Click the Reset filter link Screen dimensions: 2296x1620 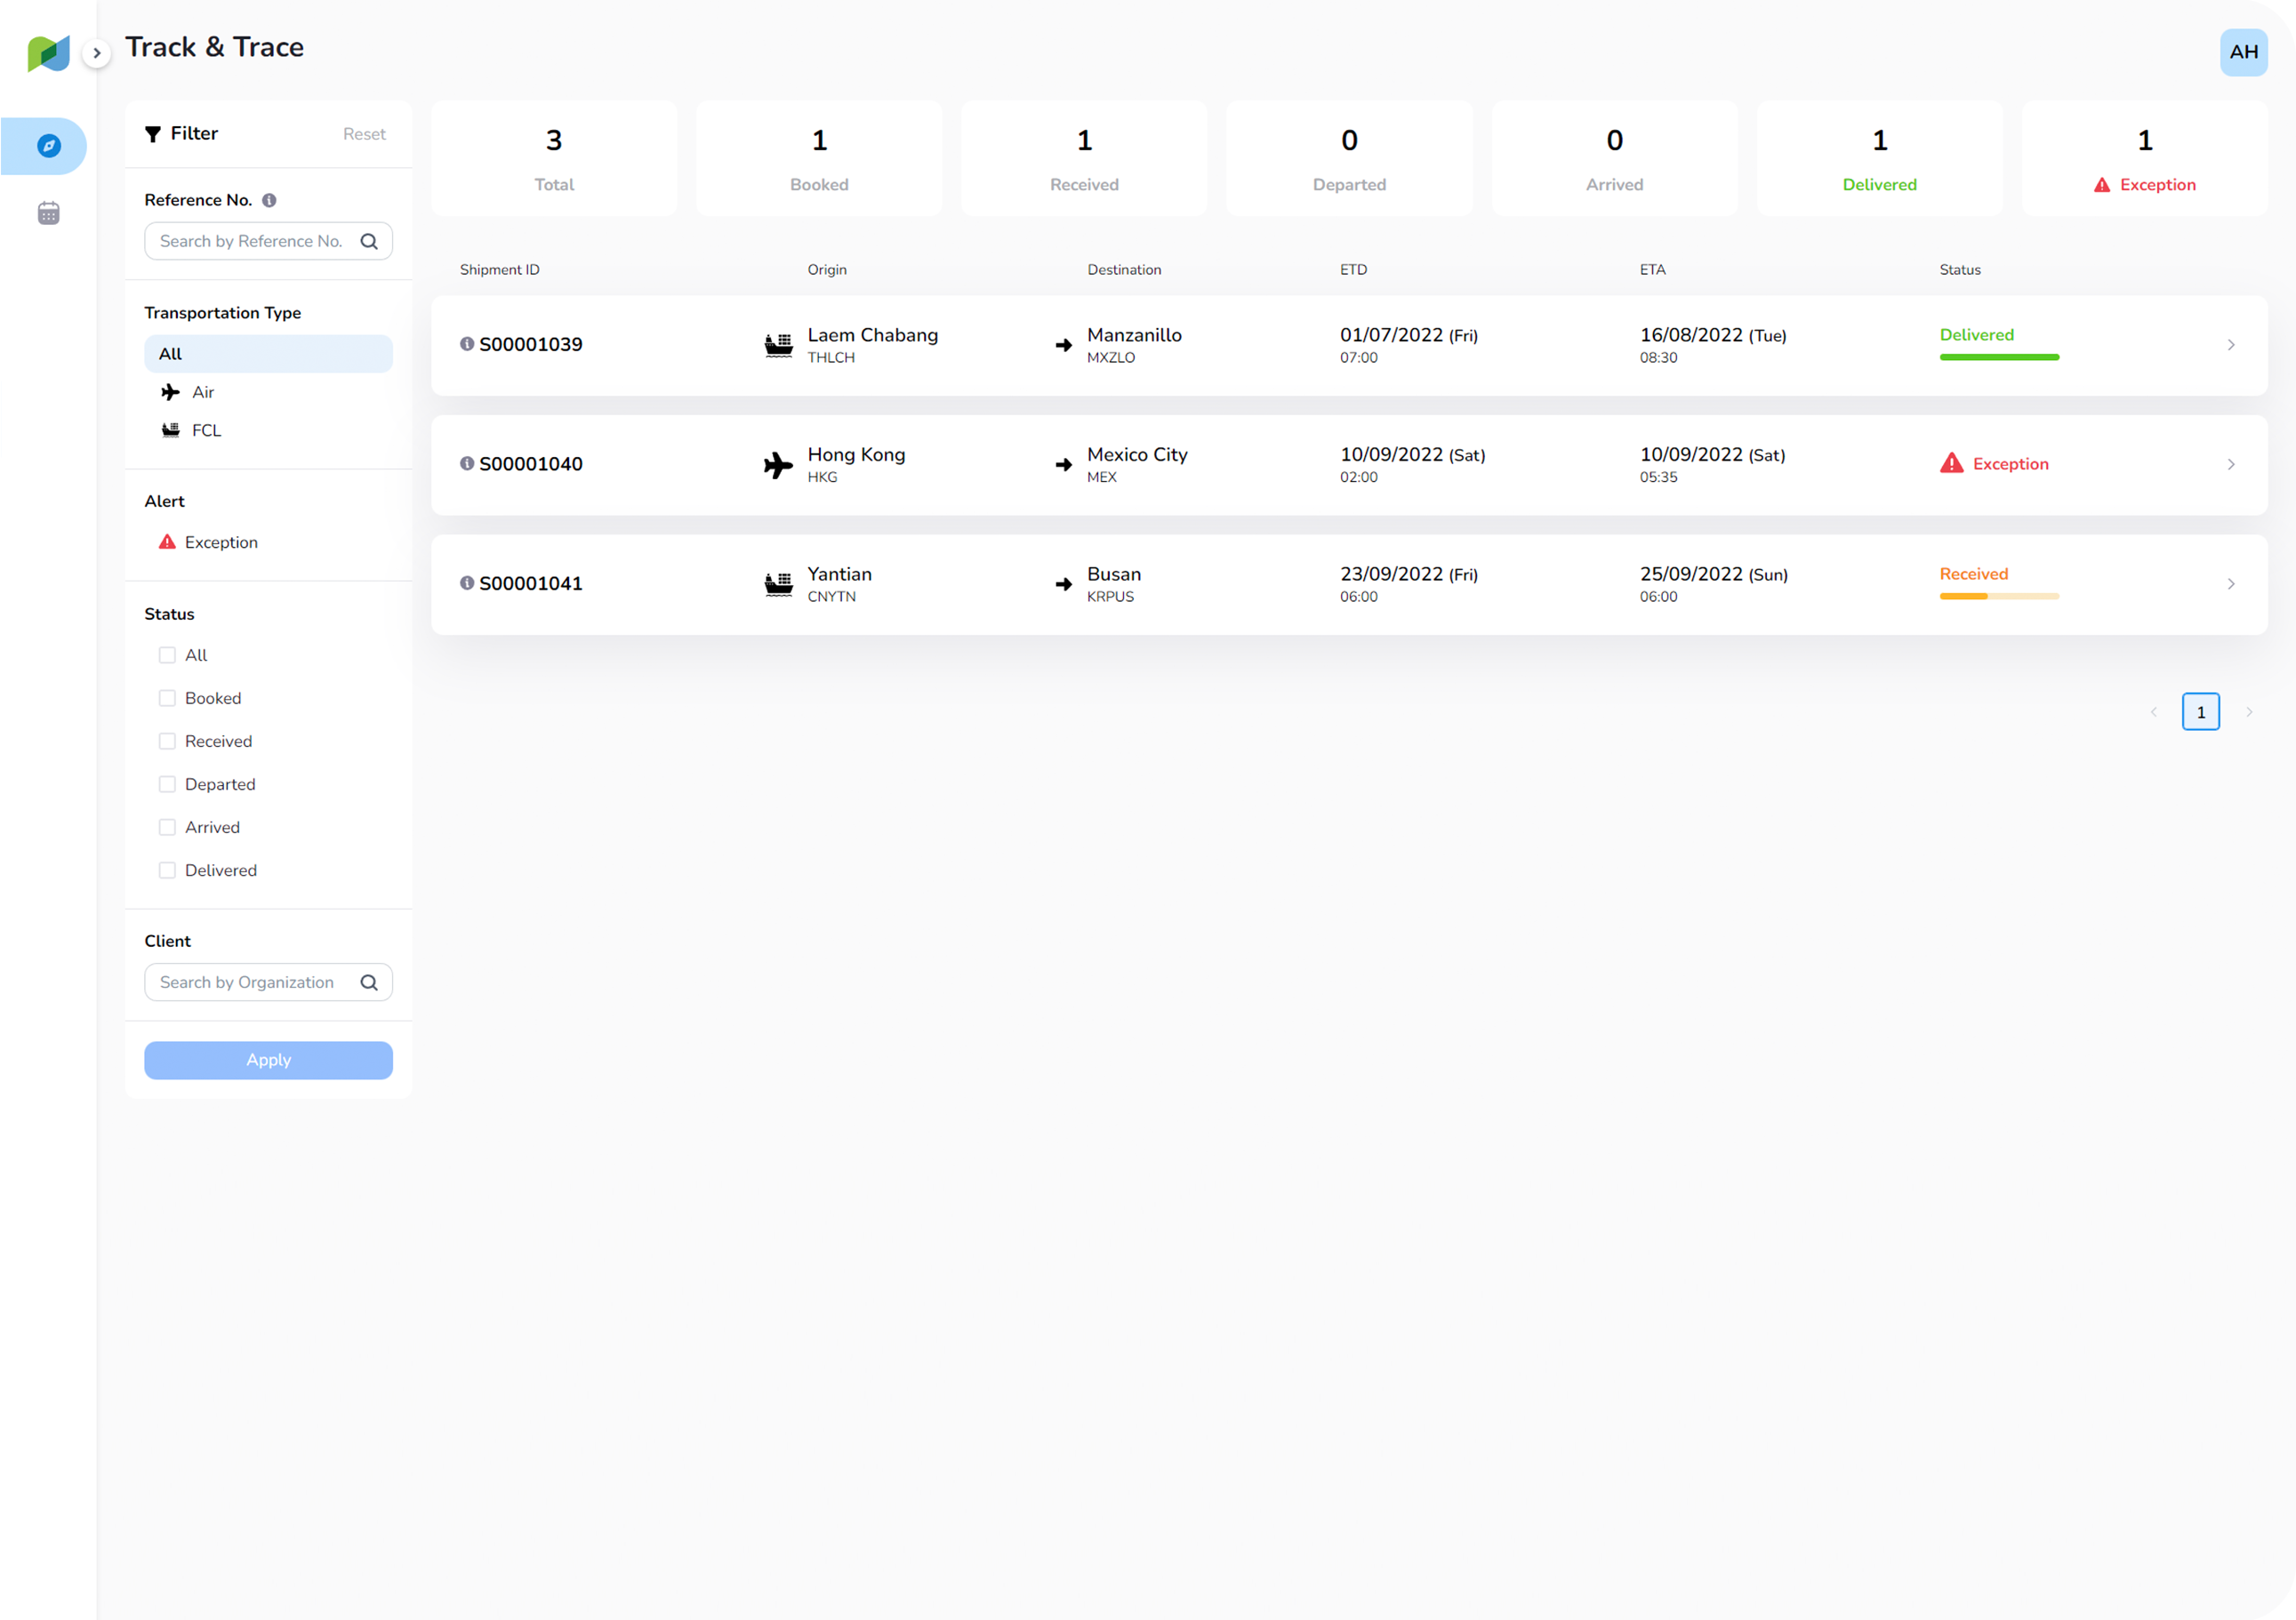(364, 134)
